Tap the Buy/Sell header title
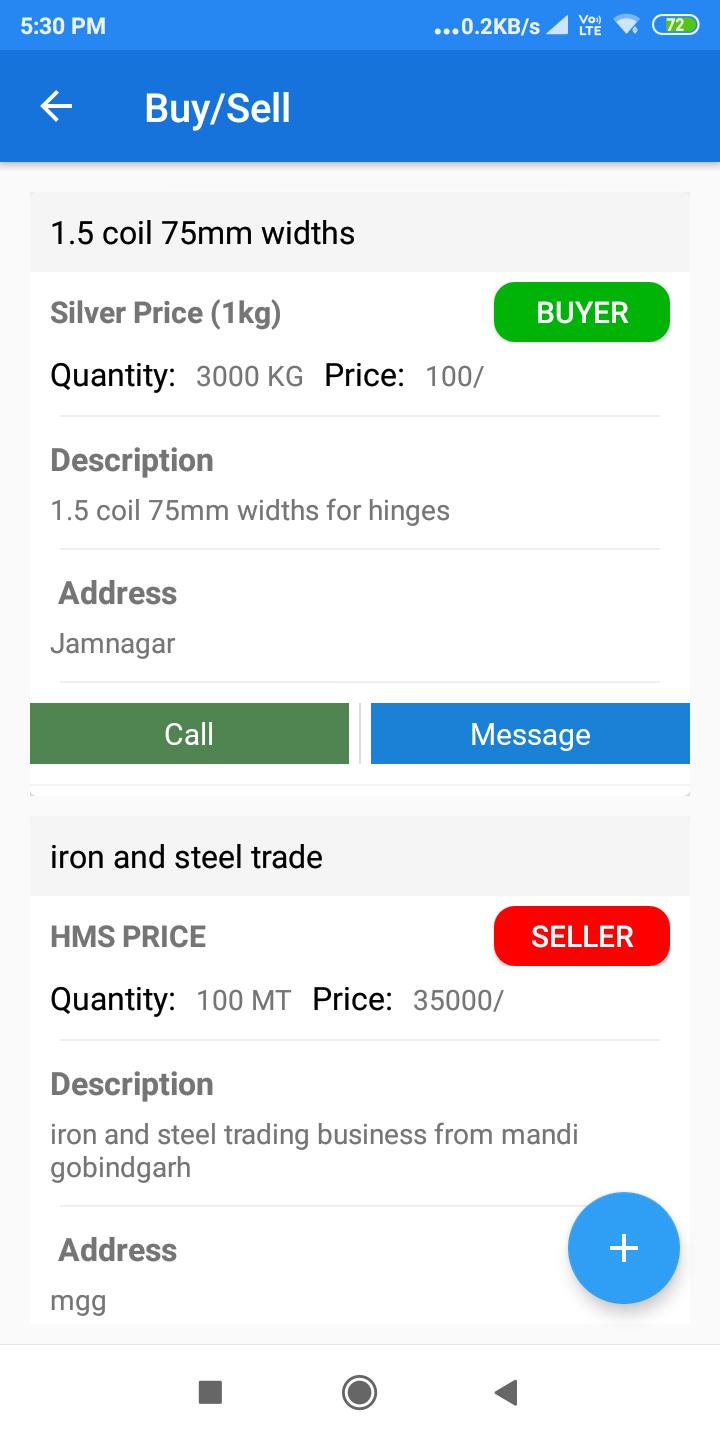This screenshot has height=1440, width=720. [217, 108]
